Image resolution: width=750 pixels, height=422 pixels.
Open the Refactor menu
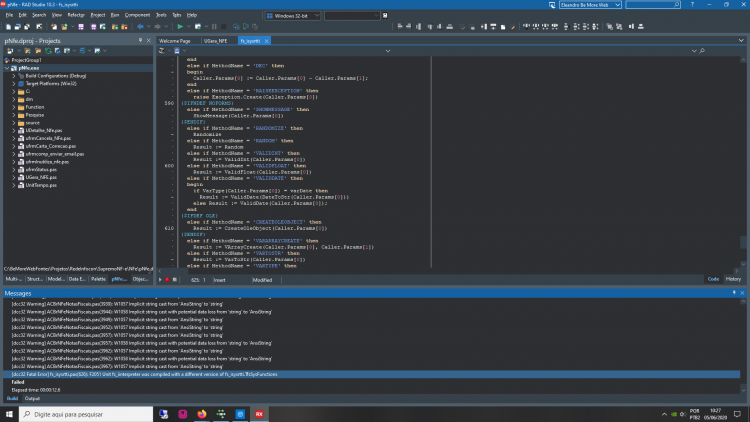[x=76, y=15]
